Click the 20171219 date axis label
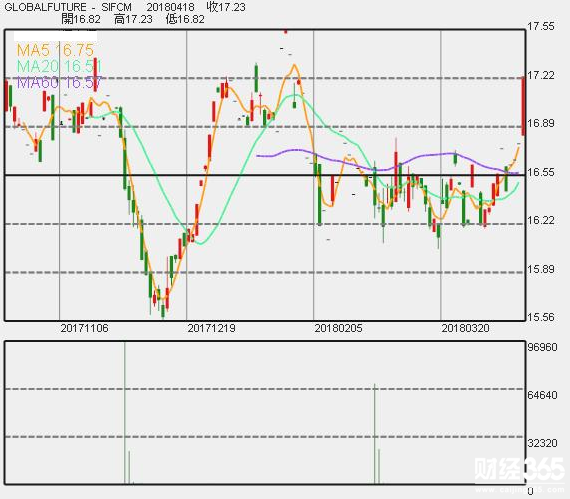The width and height of the screenshot is (570, 499). click(212, 328)
